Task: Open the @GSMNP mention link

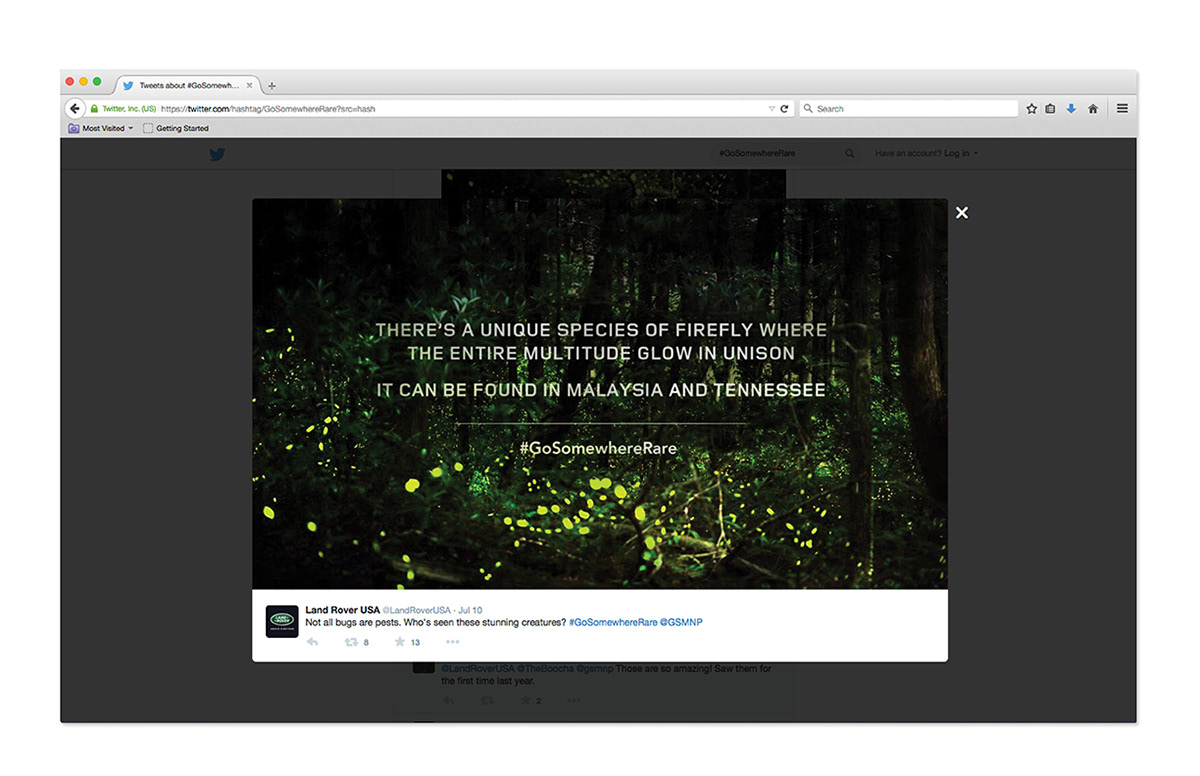Action: point(681,622)
